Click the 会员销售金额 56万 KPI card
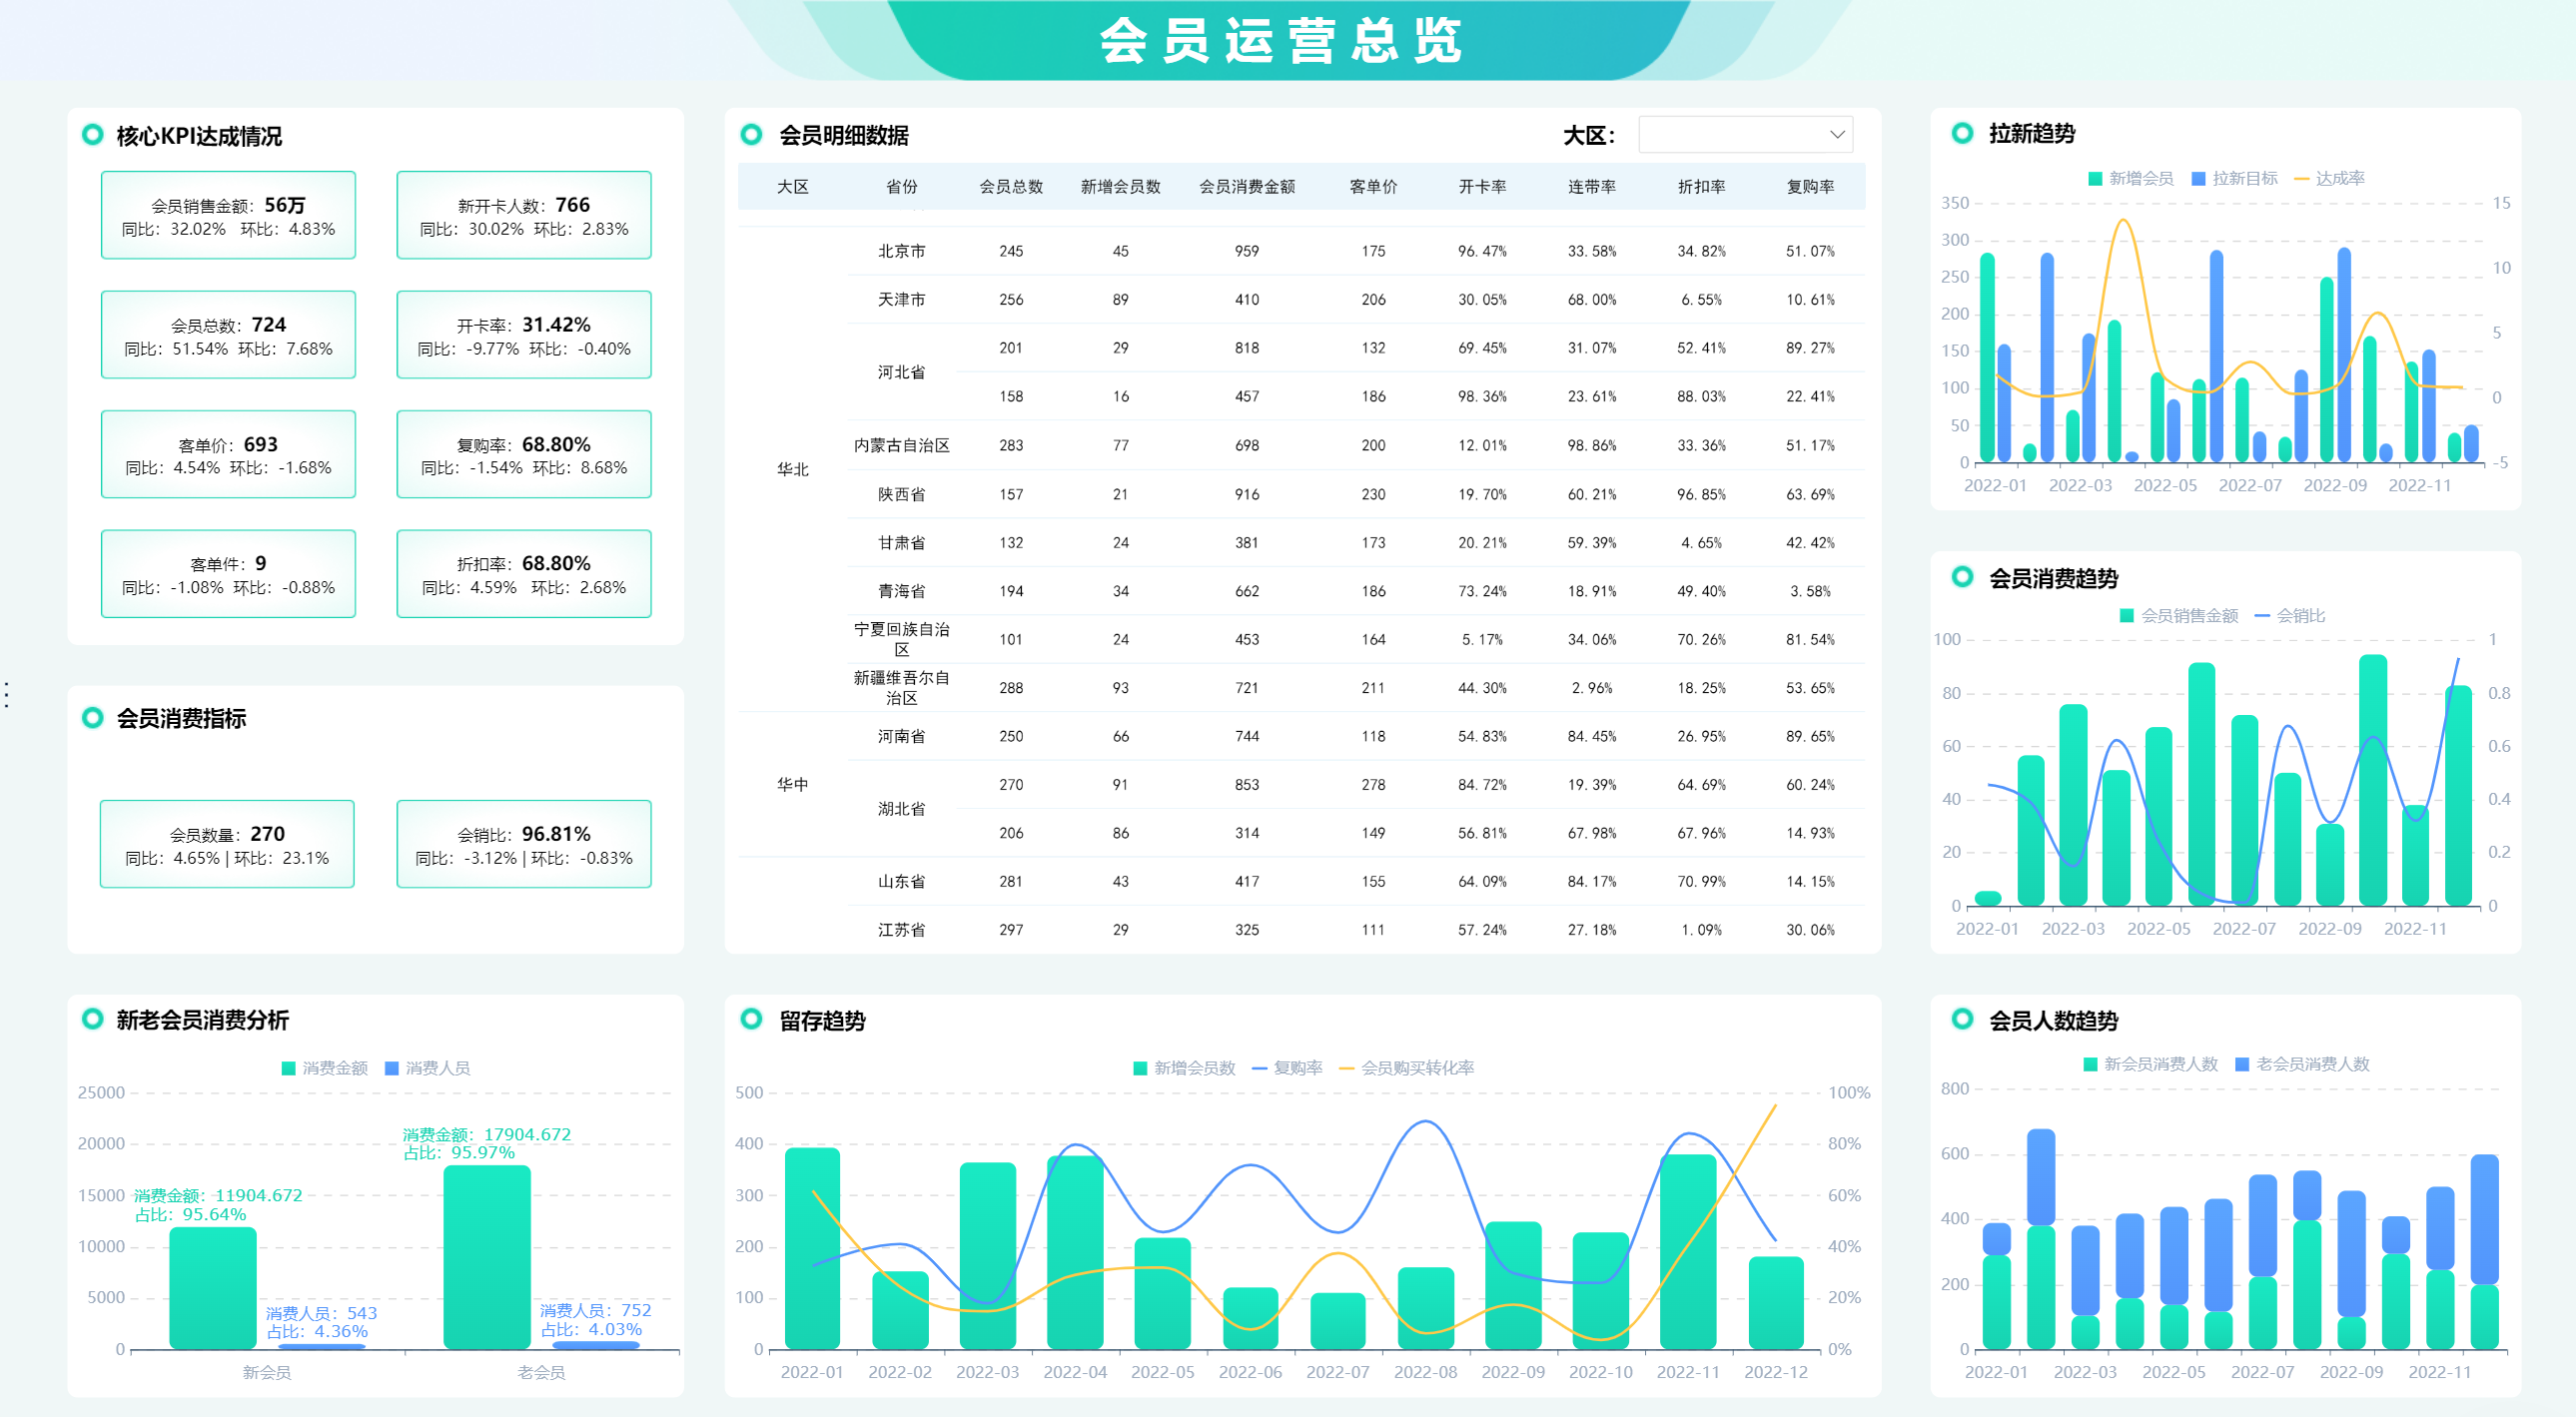 [x=228, y=216]
